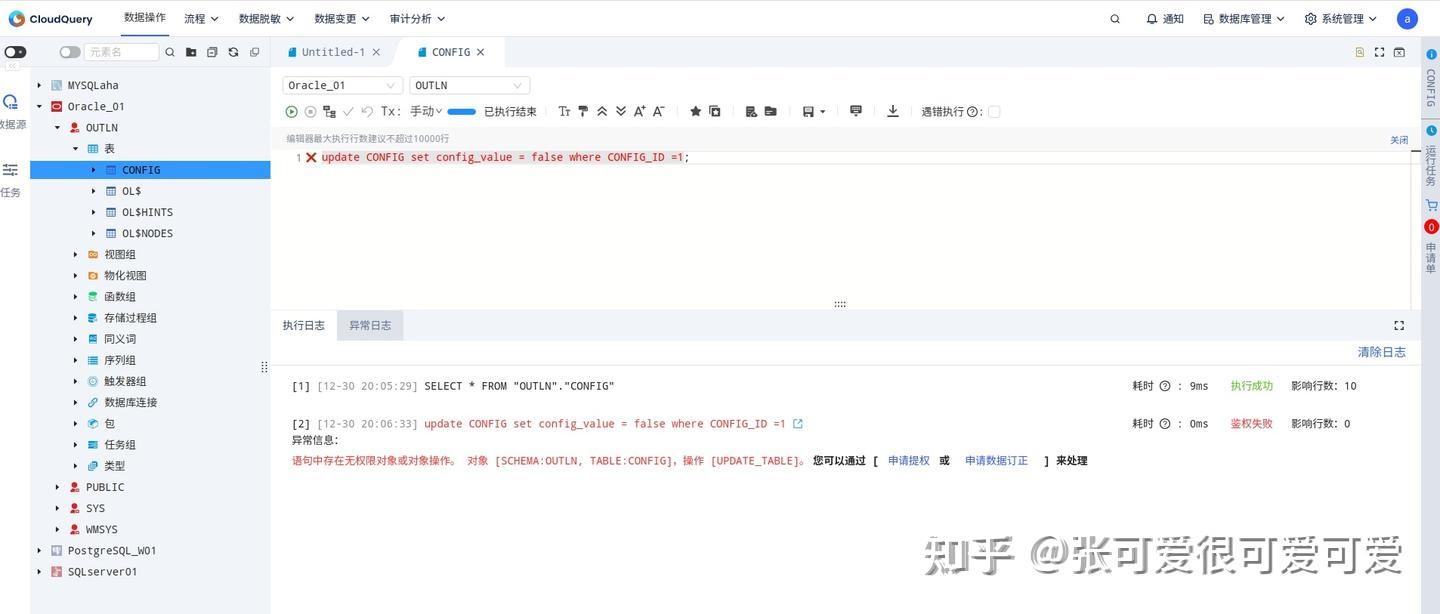1440x614 pixels.
Task: Expand the OL$HINTS table node
Action: (x=92, y=211)
